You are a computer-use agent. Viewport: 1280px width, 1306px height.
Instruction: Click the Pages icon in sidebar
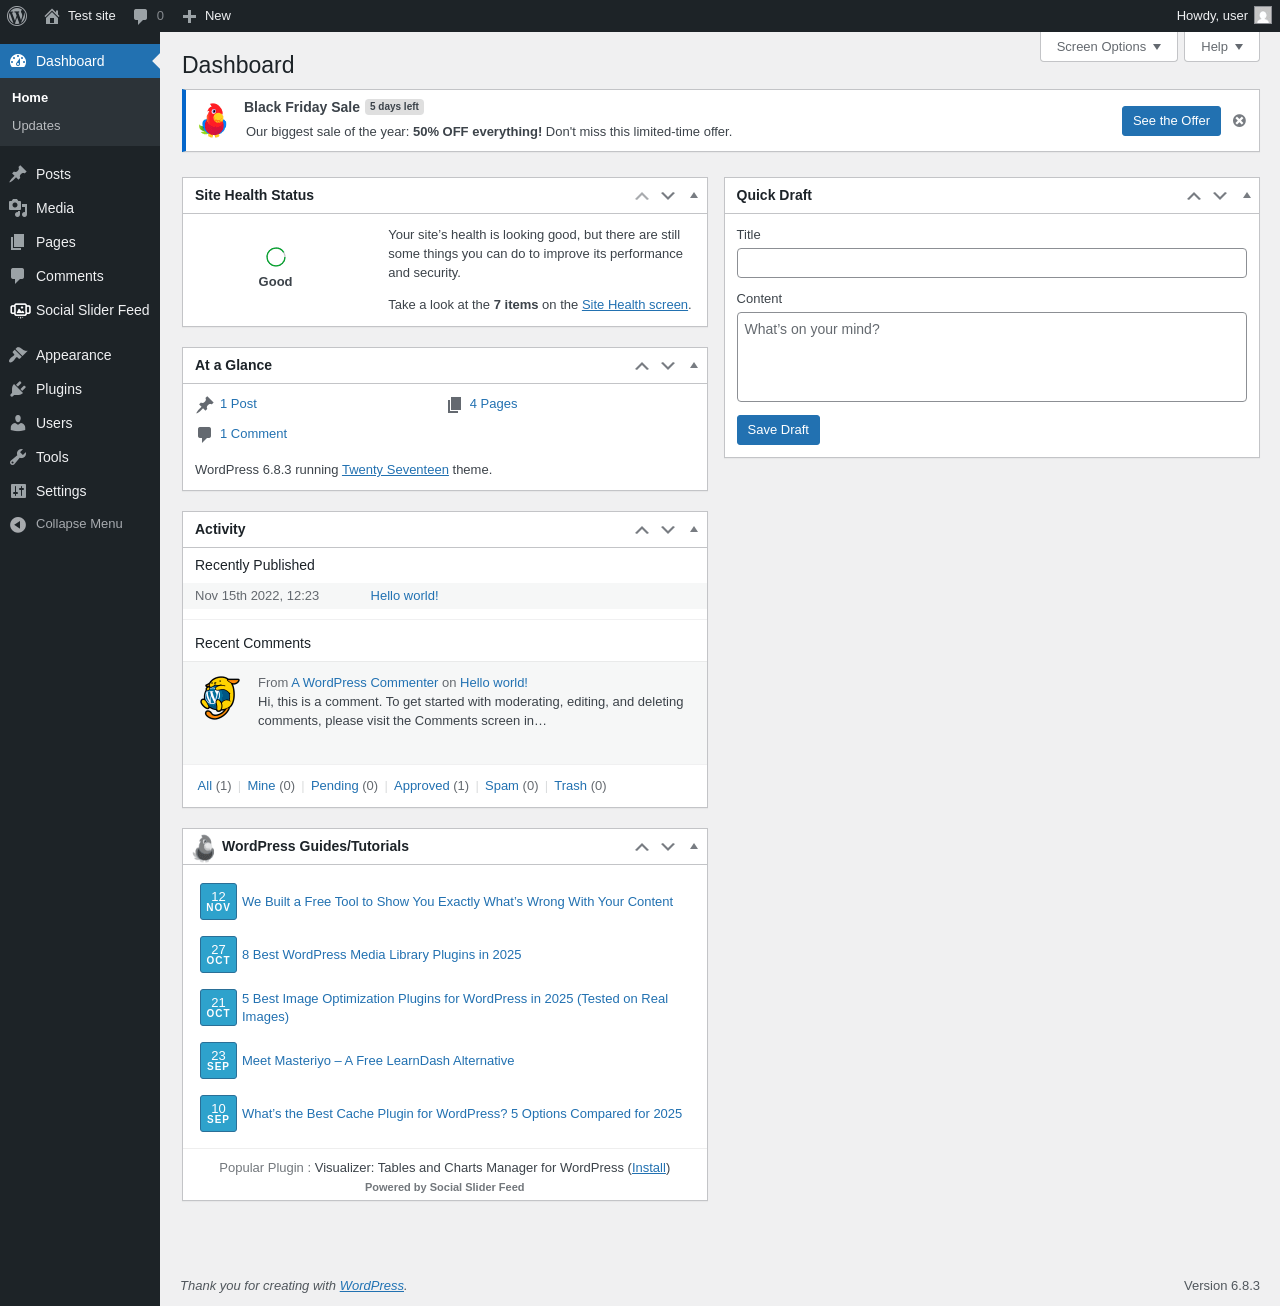(x=18, y=242)
